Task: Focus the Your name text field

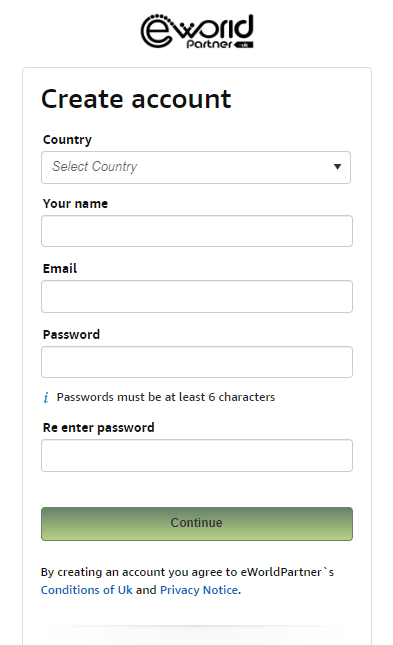Action: point(197,231)
